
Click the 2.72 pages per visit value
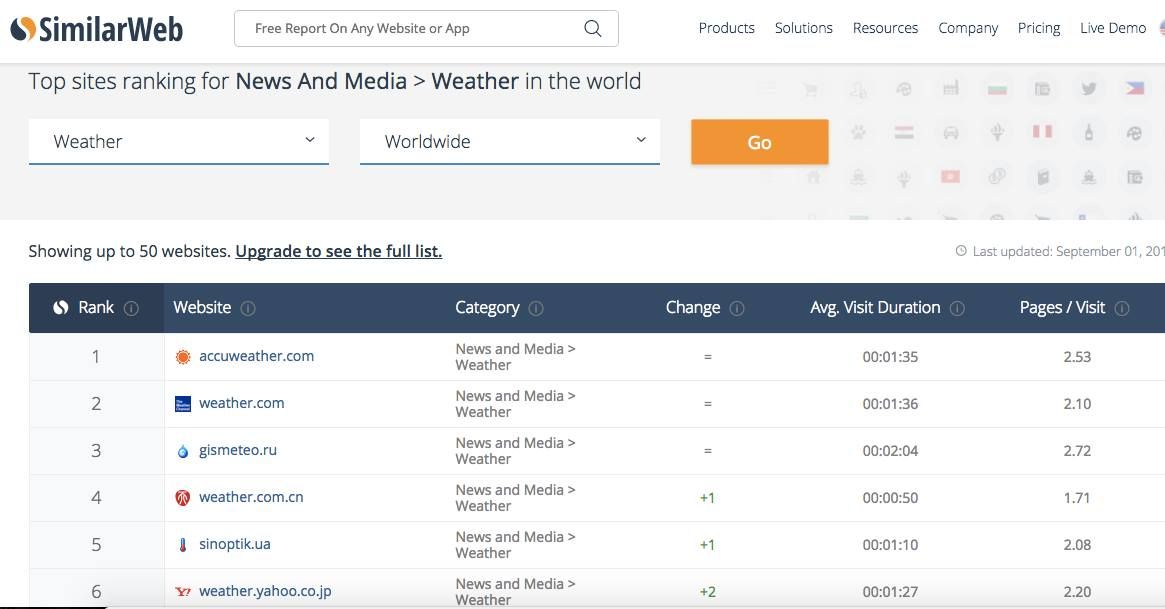1077,451
